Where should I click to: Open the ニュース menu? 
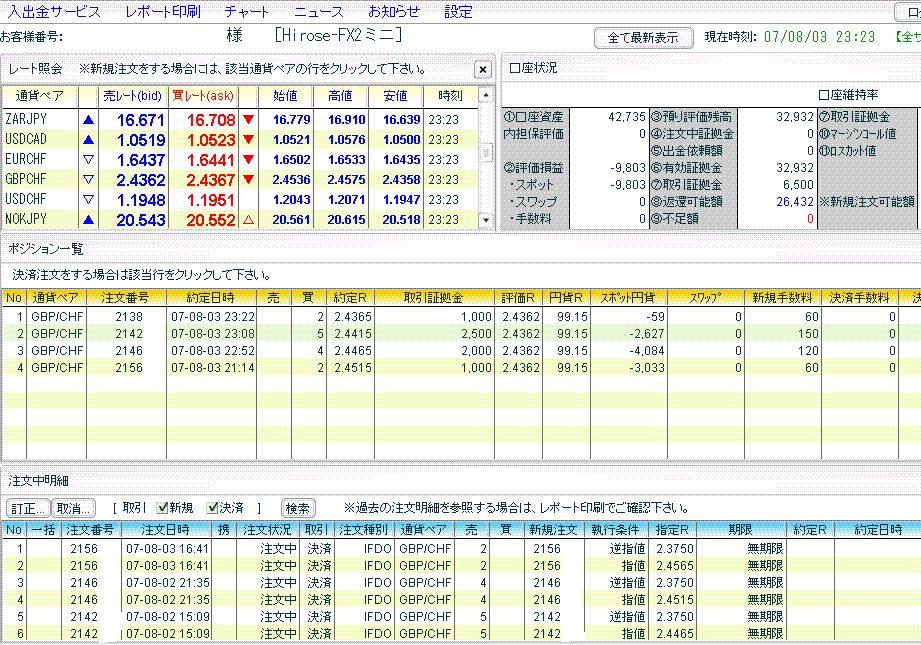(x=318, y=11)
